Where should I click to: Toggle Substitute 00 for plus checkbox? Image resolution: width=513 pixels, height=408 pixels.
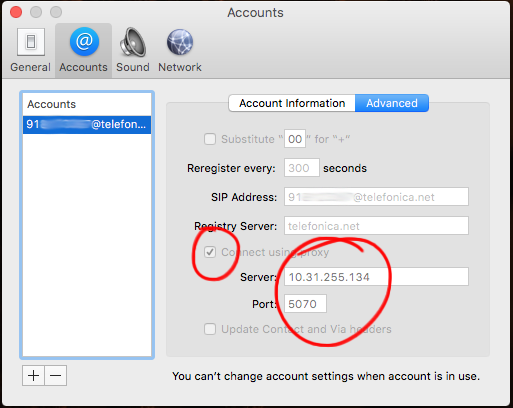[210, 139]
